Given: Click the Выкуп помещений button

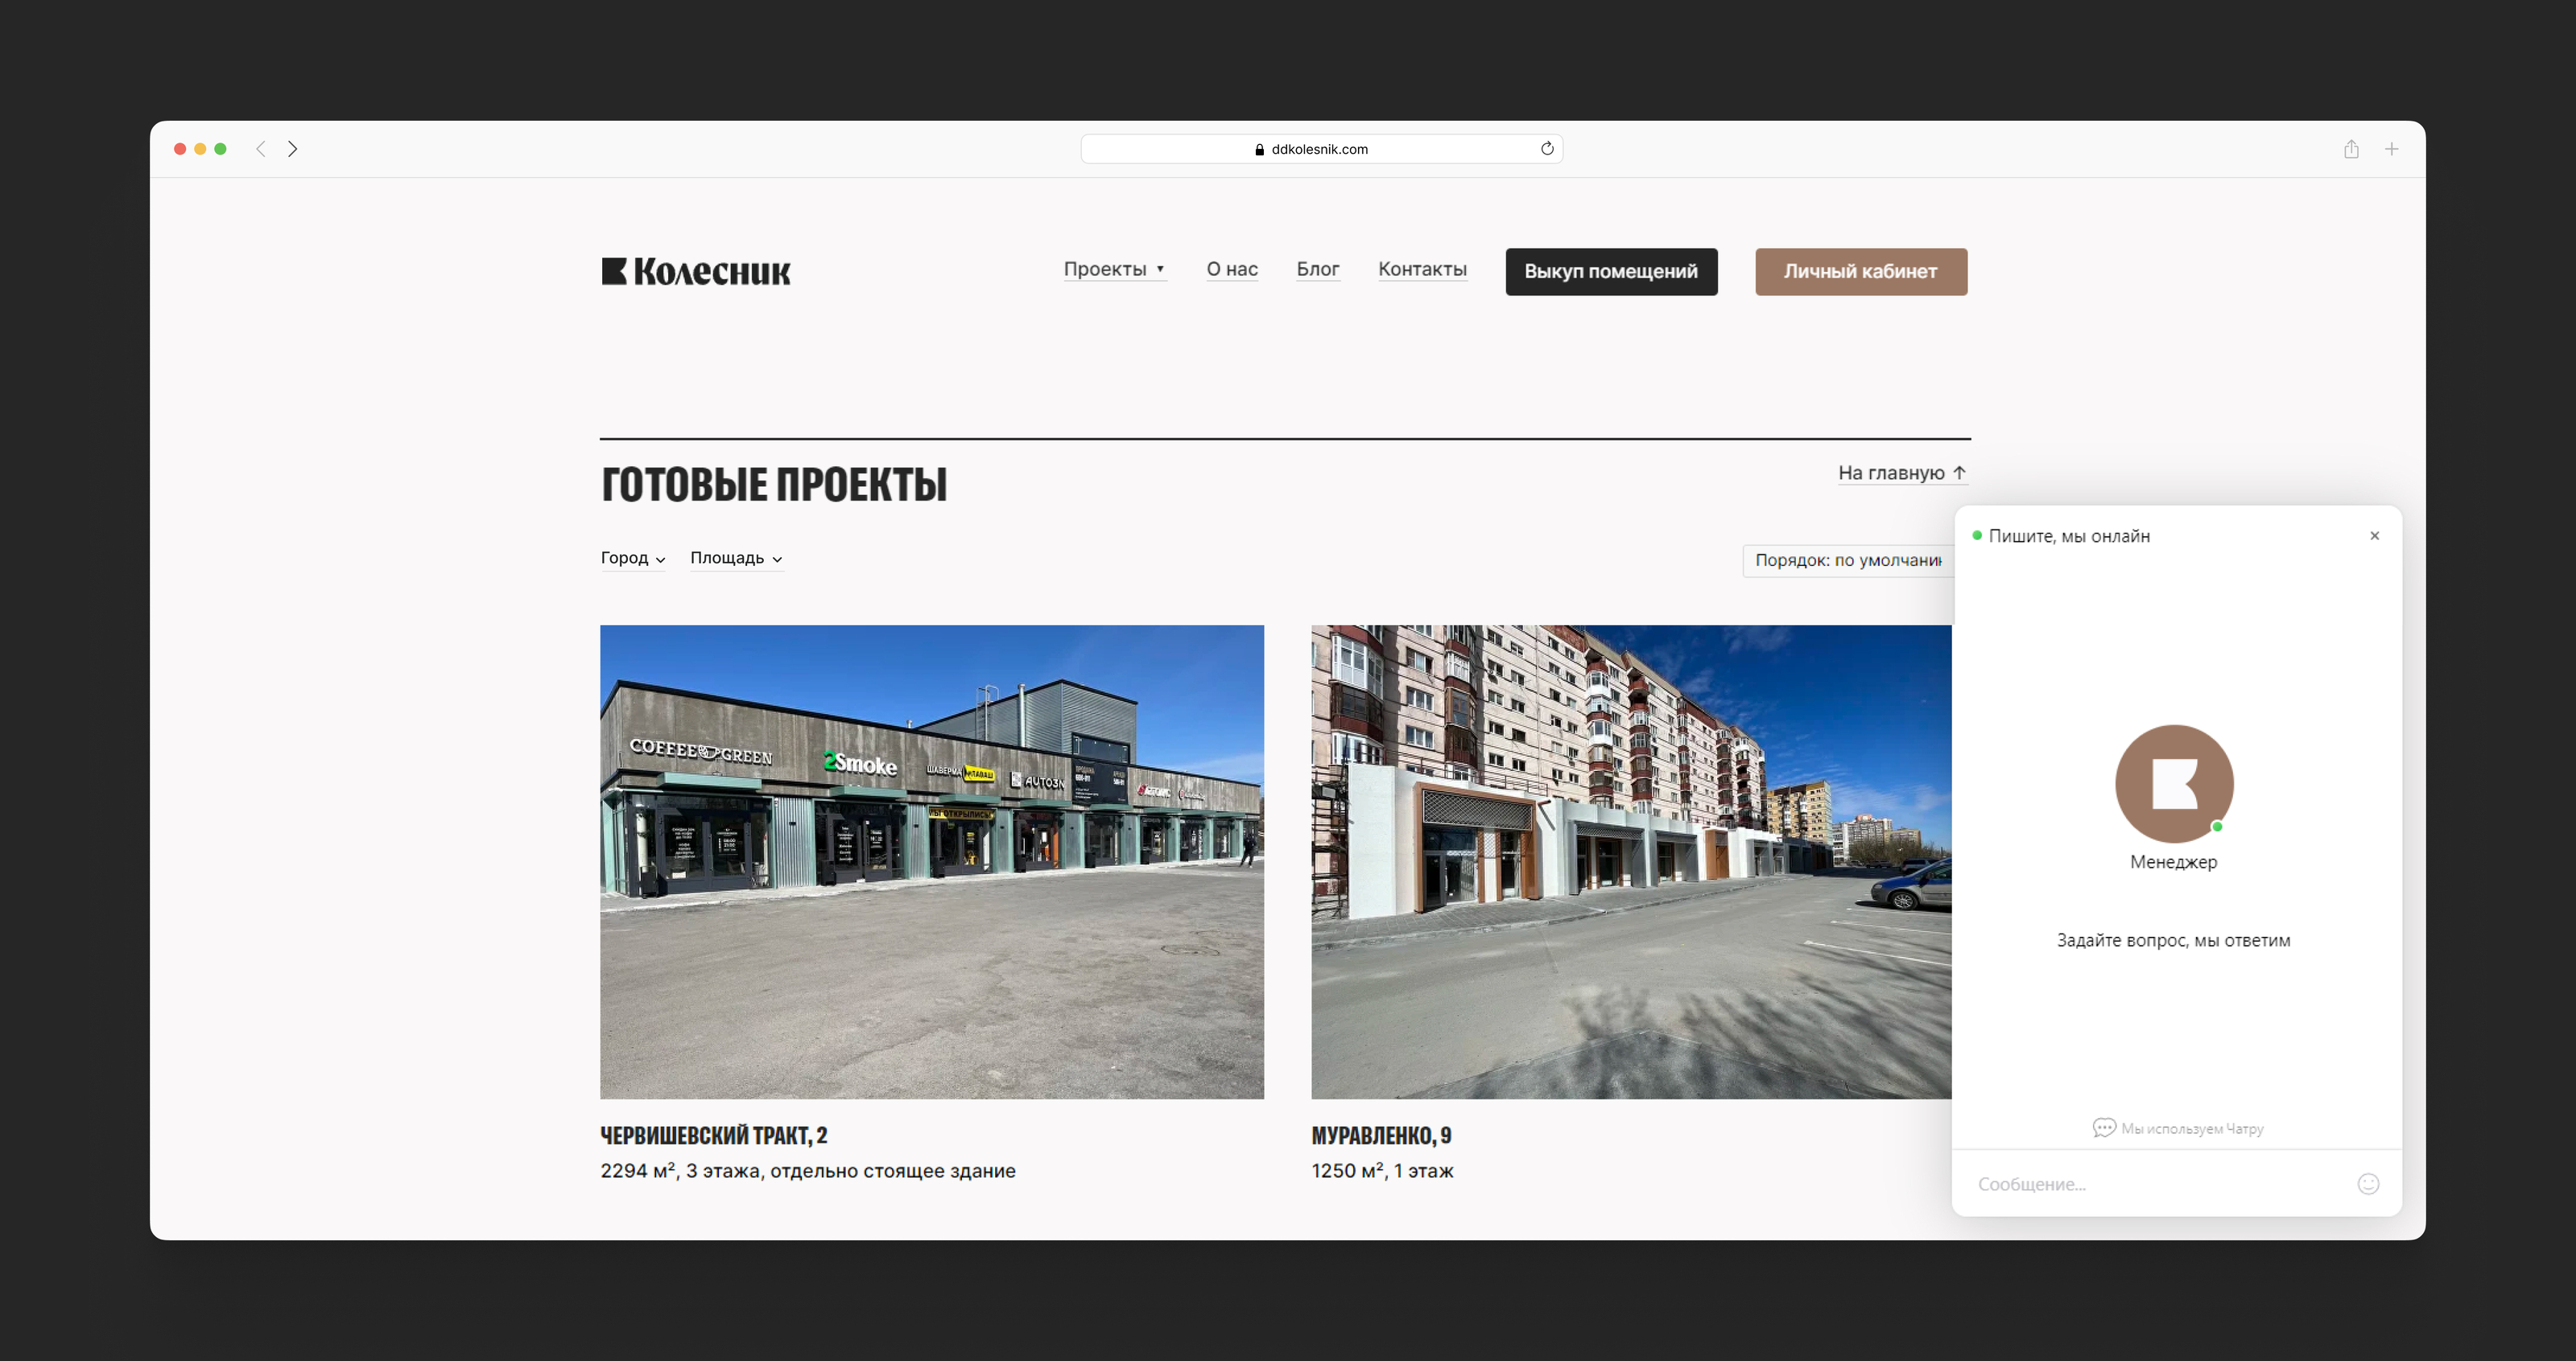Looking at the screenshot, I should pos(1611,271).
